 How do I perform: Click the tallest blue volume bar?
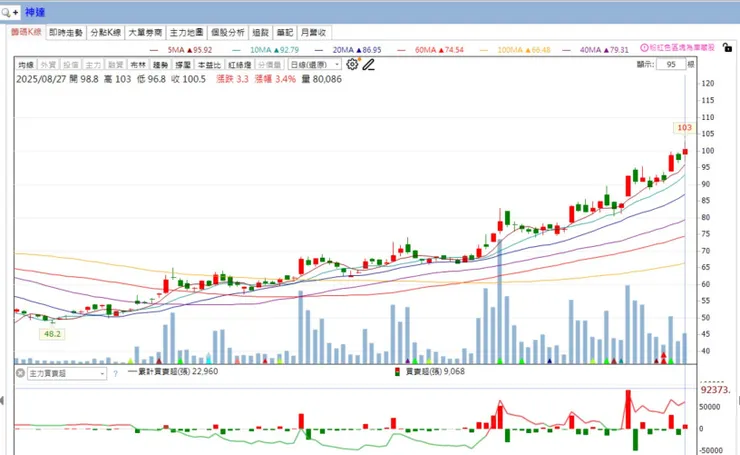click(x=500, y=301)
